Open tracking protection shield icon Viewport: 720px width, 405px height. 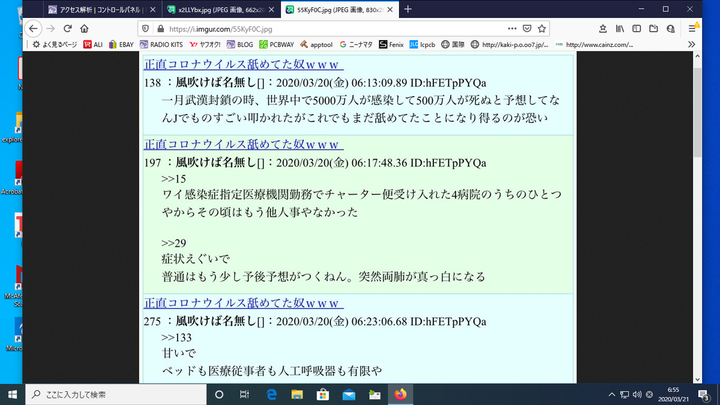[146, 28]
